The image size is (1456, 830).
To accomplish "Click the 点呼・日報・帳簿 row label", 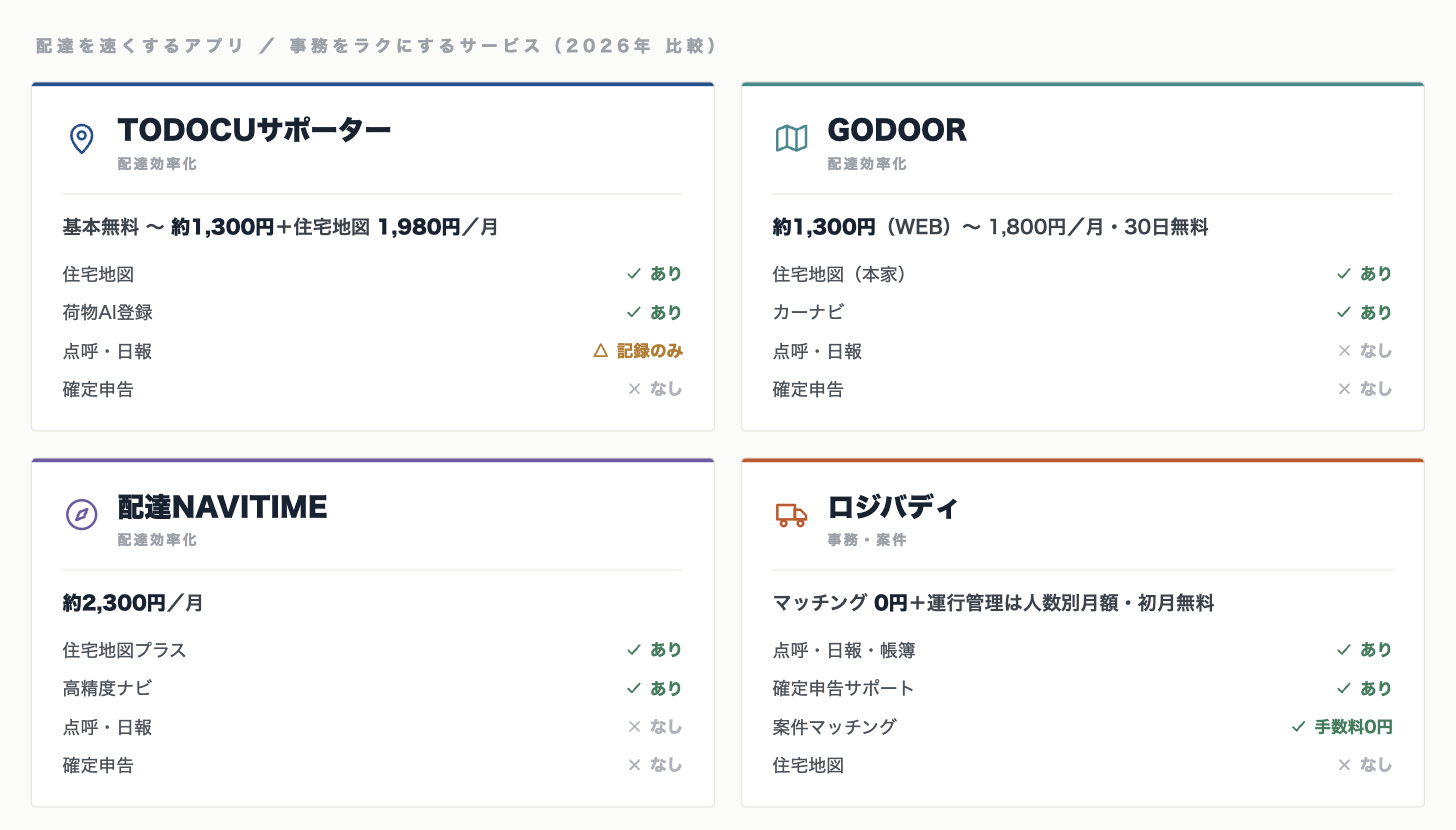I will tap(844, 650).
